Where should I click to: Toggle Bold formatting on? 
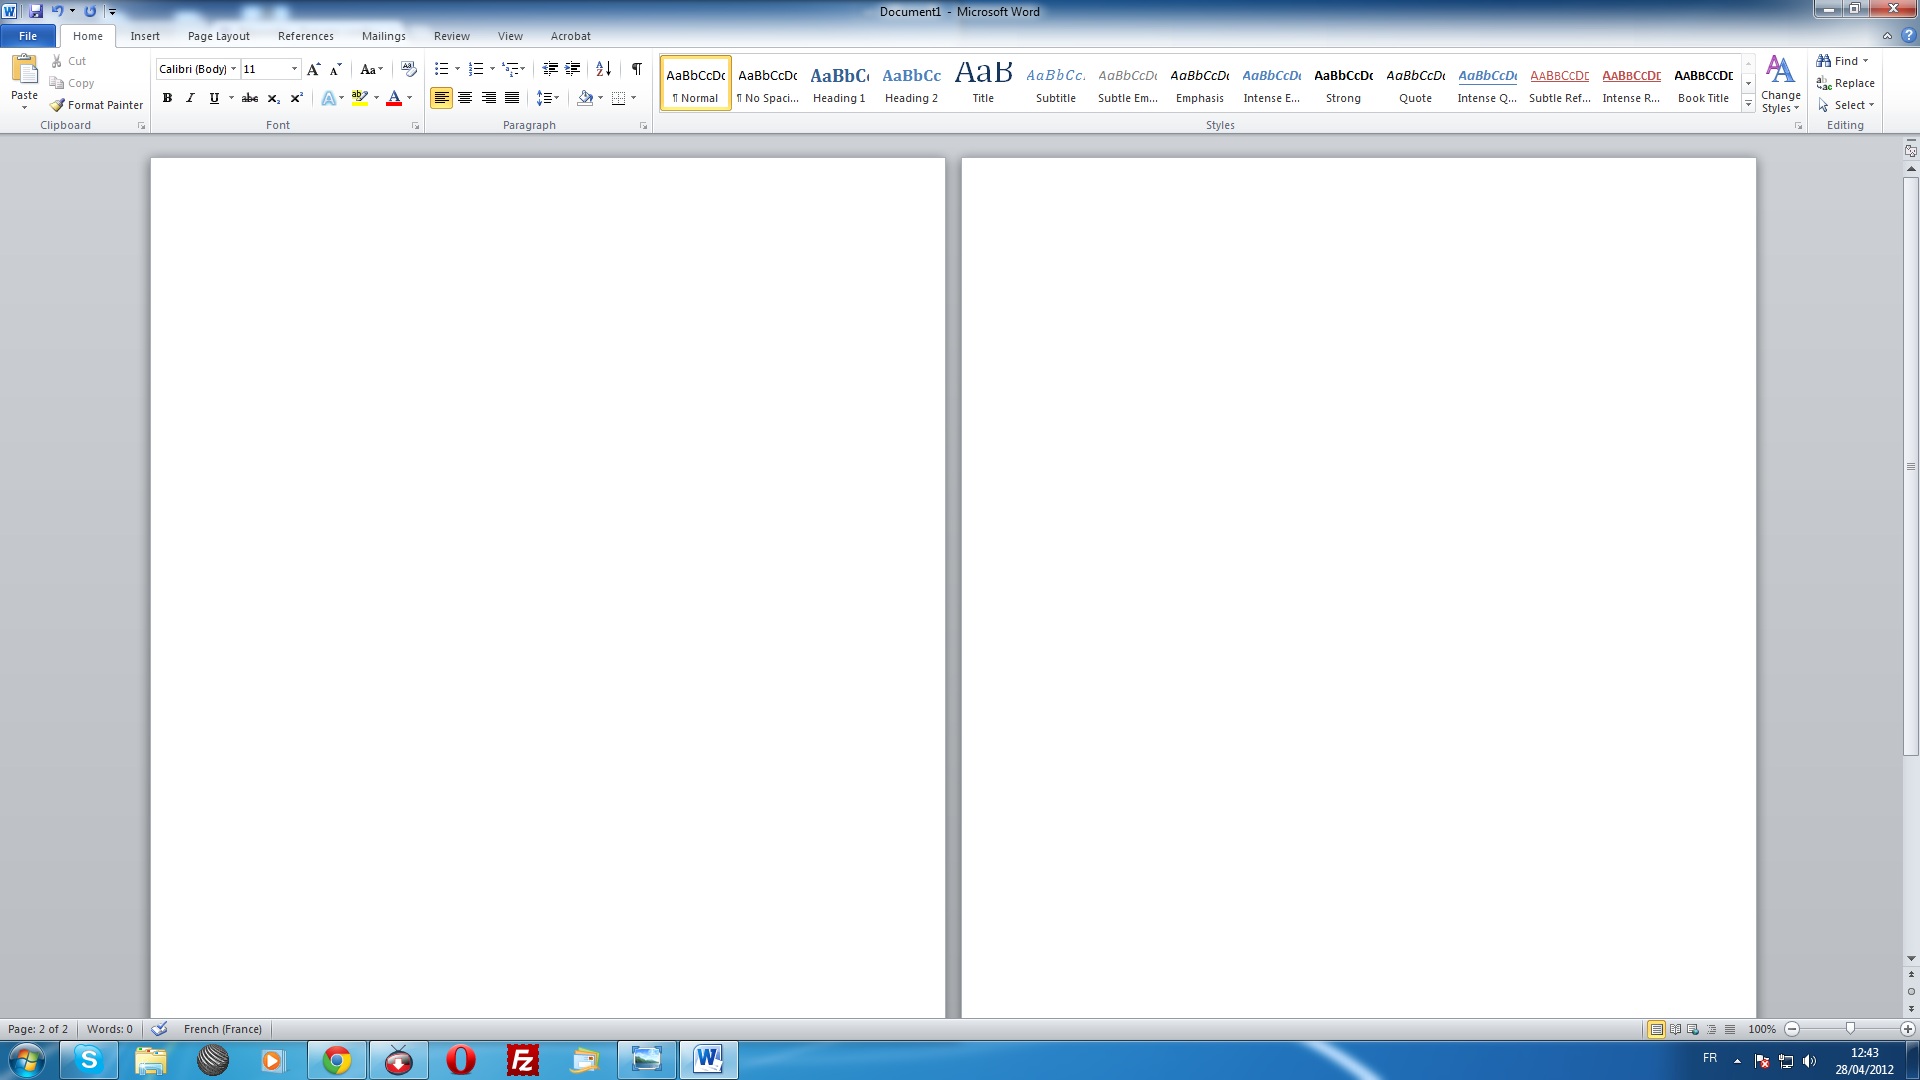click(x=167, y=98)
